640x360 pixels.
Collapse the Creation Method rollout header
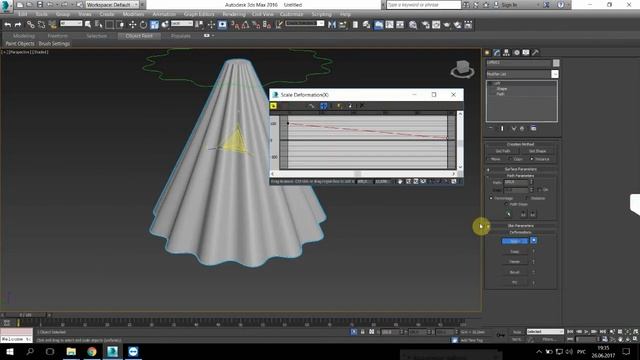[520, 144]
